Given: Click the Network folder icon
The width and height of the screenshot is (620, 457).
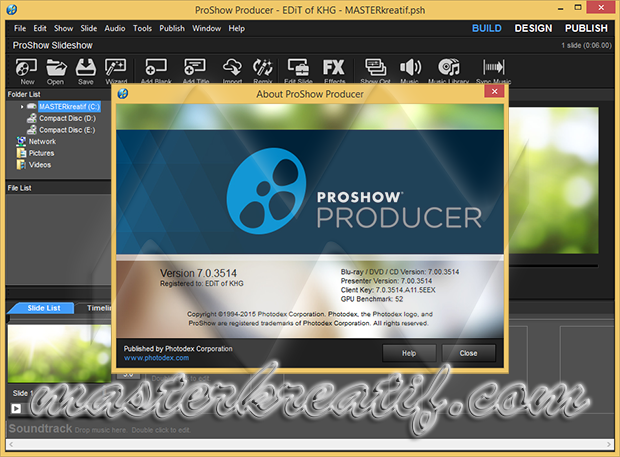Looking at the screenshot, I should pyautogui.click(x=21, y=141).
